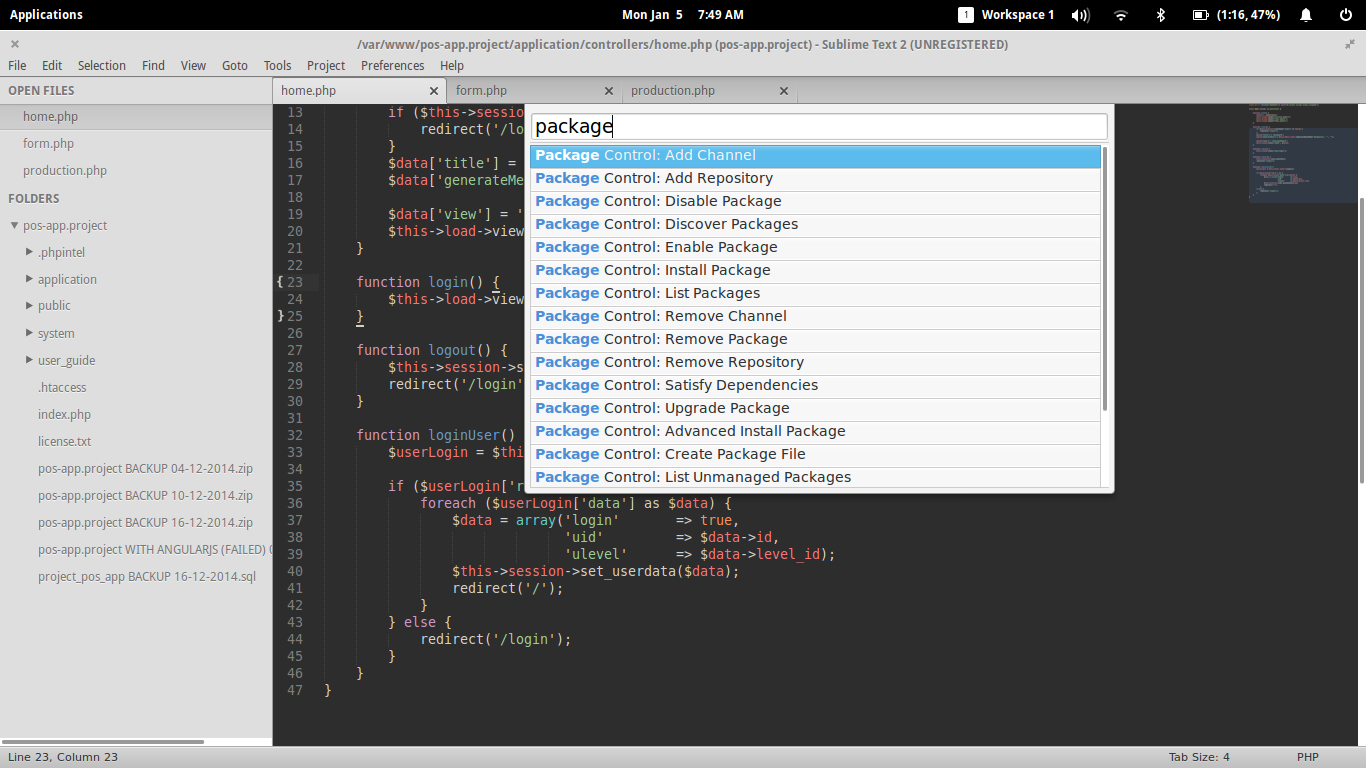Click the command palette list scrollbar
The image size is (1366, 768).
(1105, 278)
